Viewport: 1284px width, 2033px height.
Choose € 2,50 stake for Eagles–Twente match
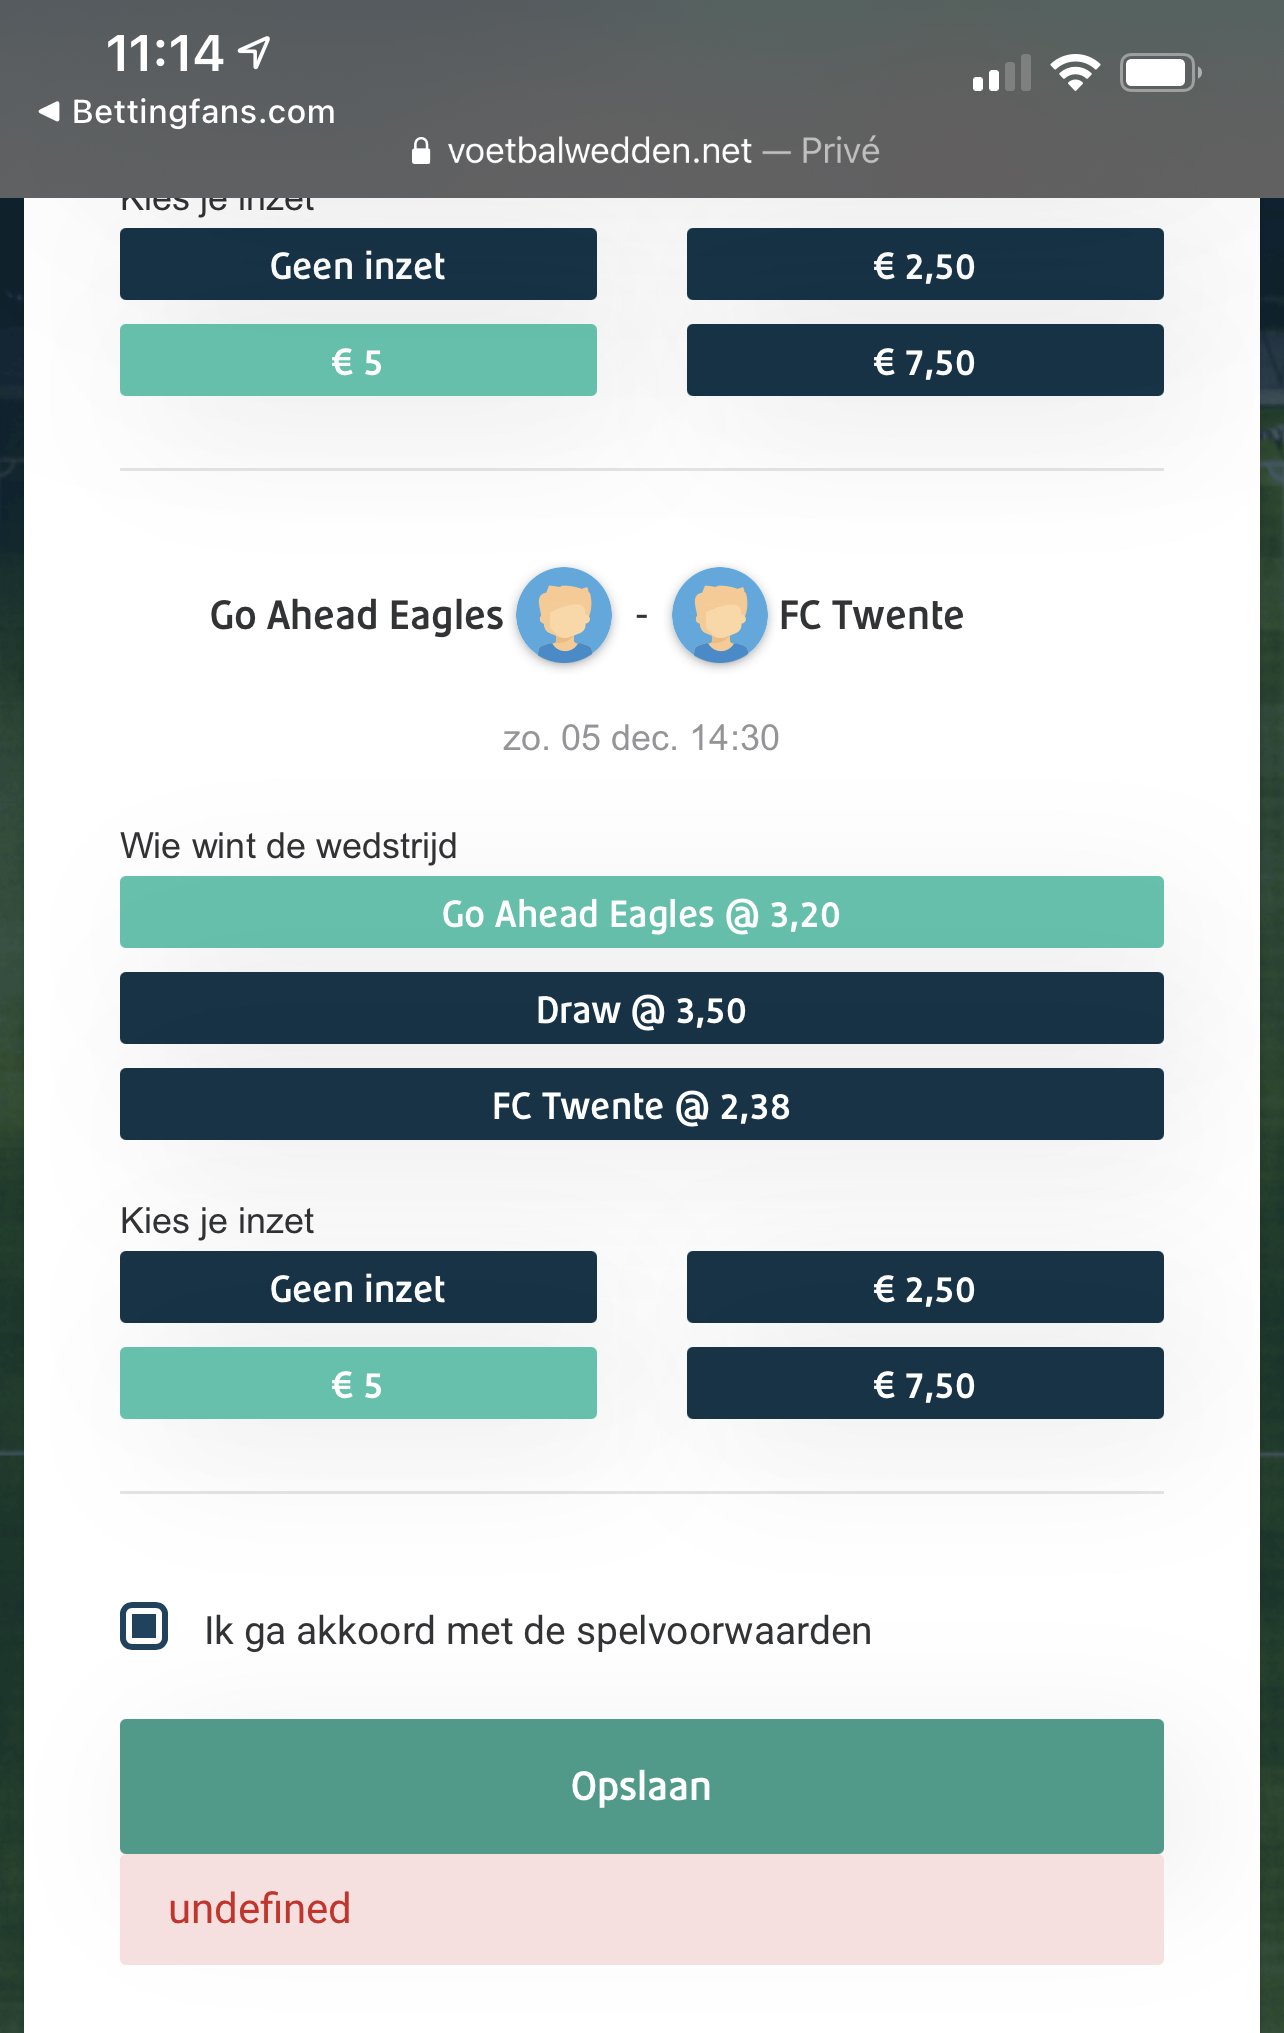pyautogui.click(x=925, y=1287)
